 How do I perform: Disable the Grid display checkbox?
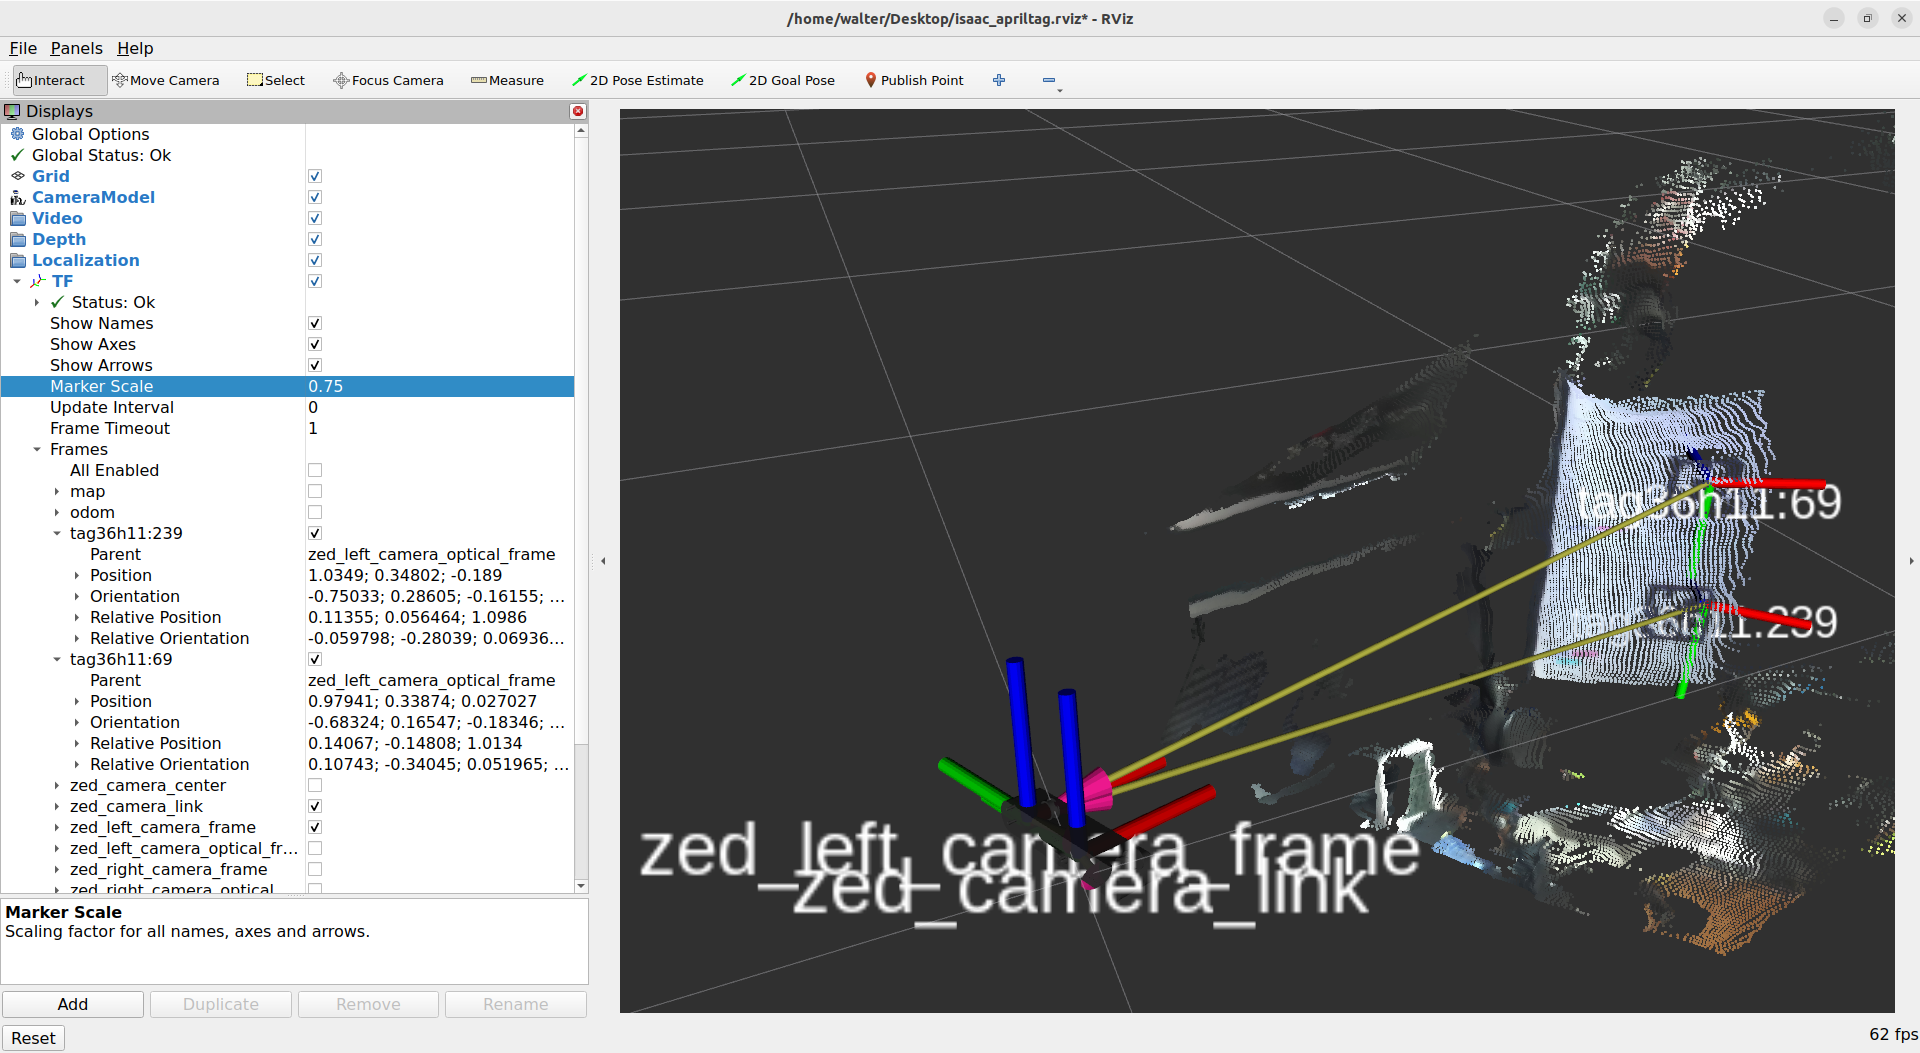click(x=315, y=177)
